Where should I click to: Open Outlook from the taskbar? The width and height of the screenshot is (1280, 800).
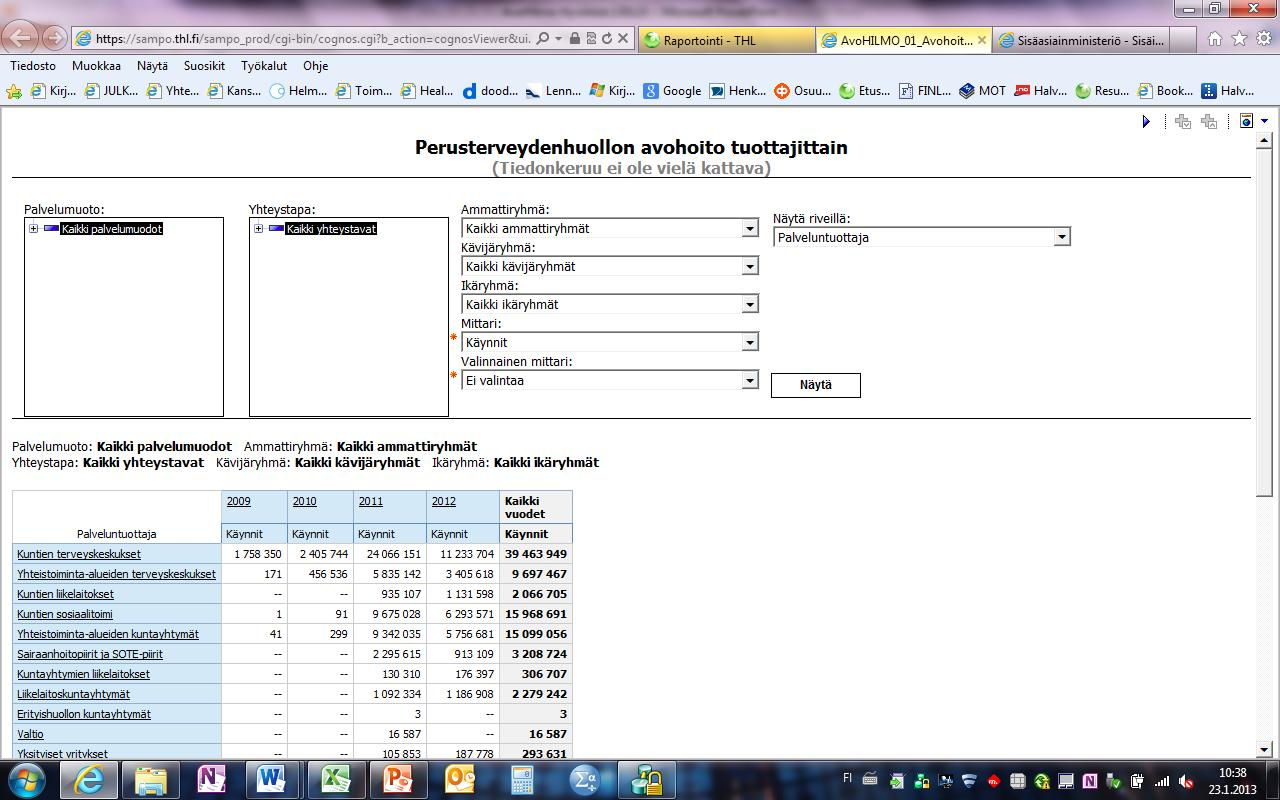(x=459, y=779)
